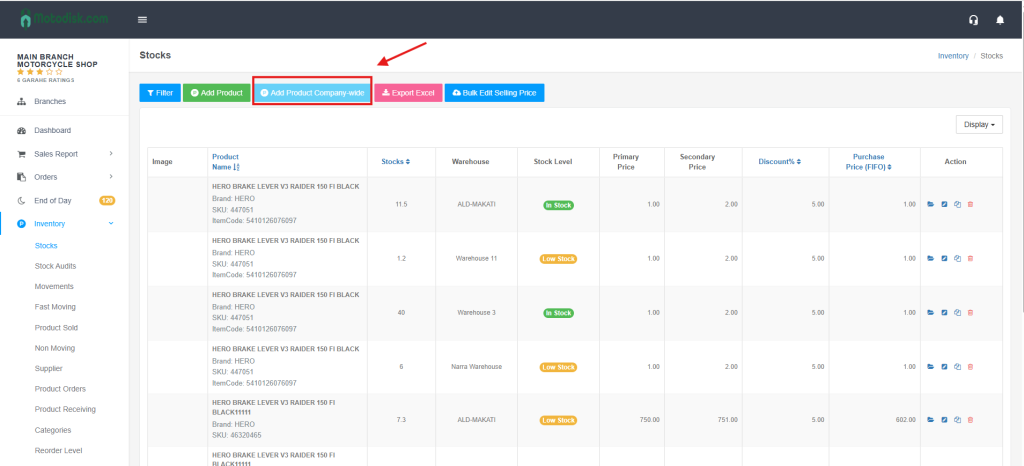Delete the ALD-MAKATI stock at 11.5
Viewport: 1024px width, 466px height.
point(970,204)
